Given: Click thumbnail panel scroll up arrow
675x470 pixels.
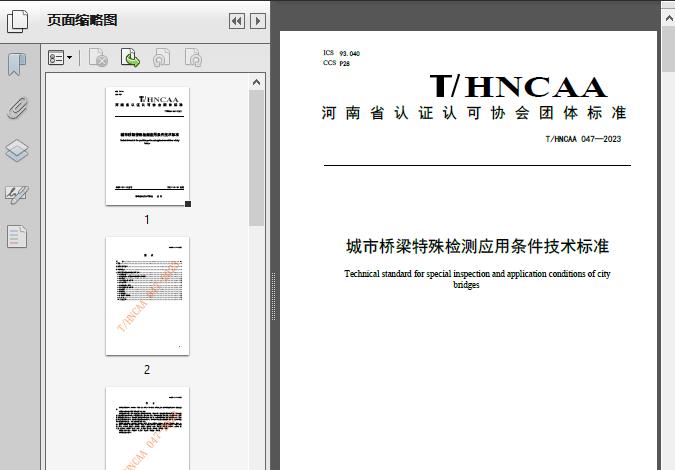Looking at the screenshot, I should [x=257, y=82].
